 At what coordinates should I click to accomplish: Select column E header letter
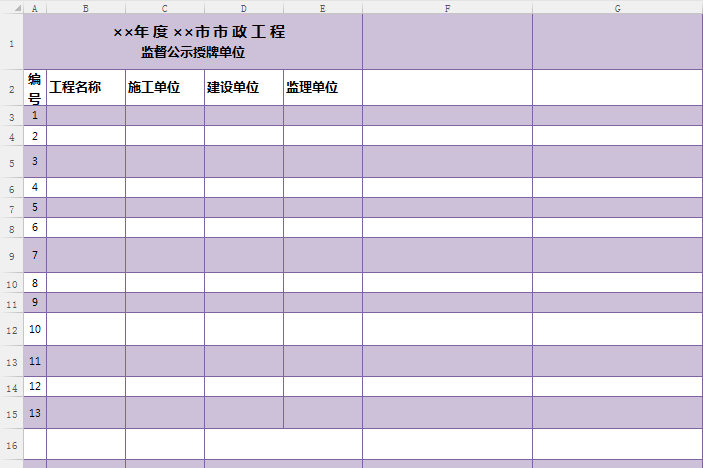tap(322, 8)
